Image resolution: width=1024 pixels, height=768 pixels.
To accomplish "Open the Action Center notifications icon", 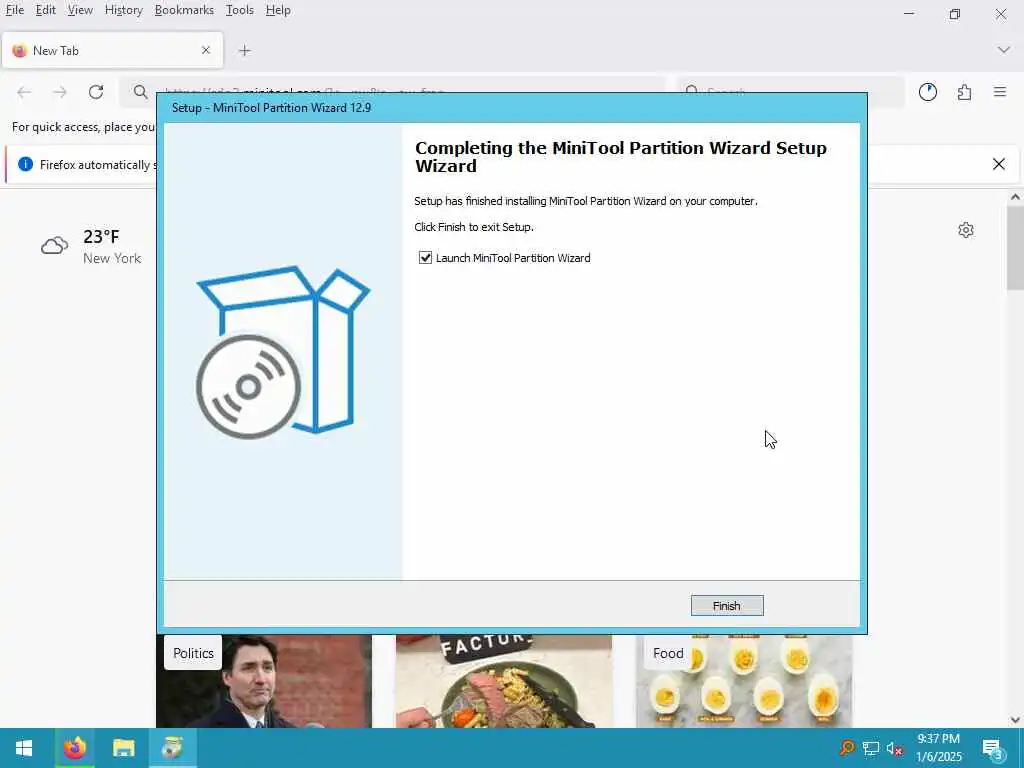I will tap(992, 748).
